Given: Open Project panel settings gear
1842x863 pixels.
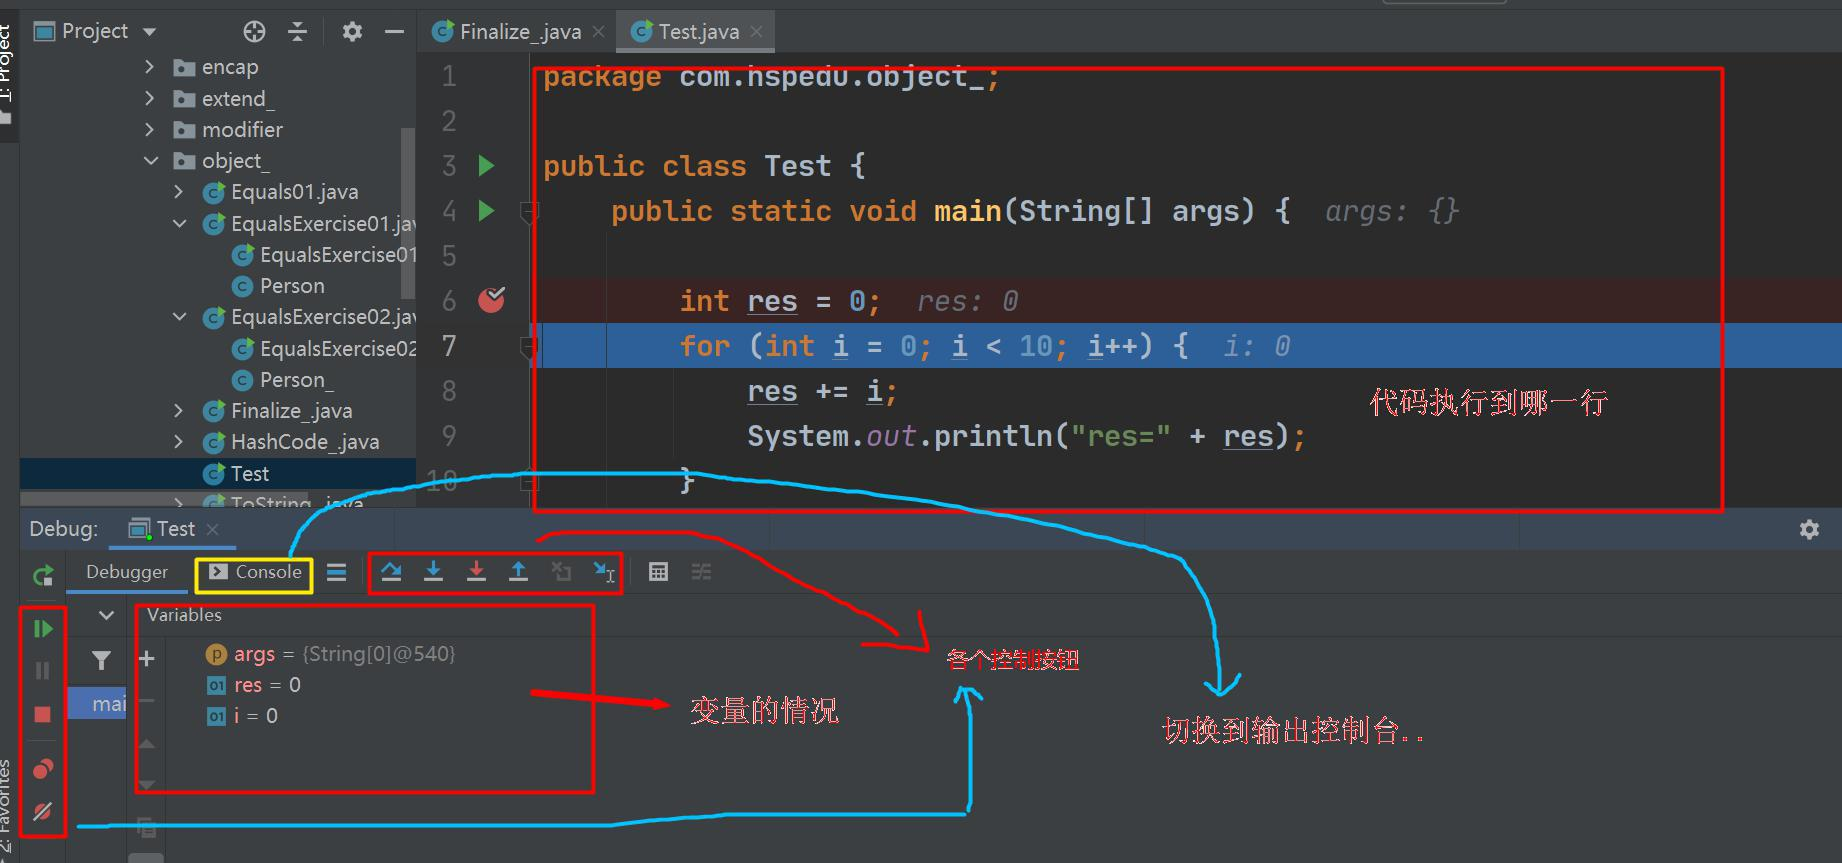Looking at the screenshot, I should pos(352,31).
